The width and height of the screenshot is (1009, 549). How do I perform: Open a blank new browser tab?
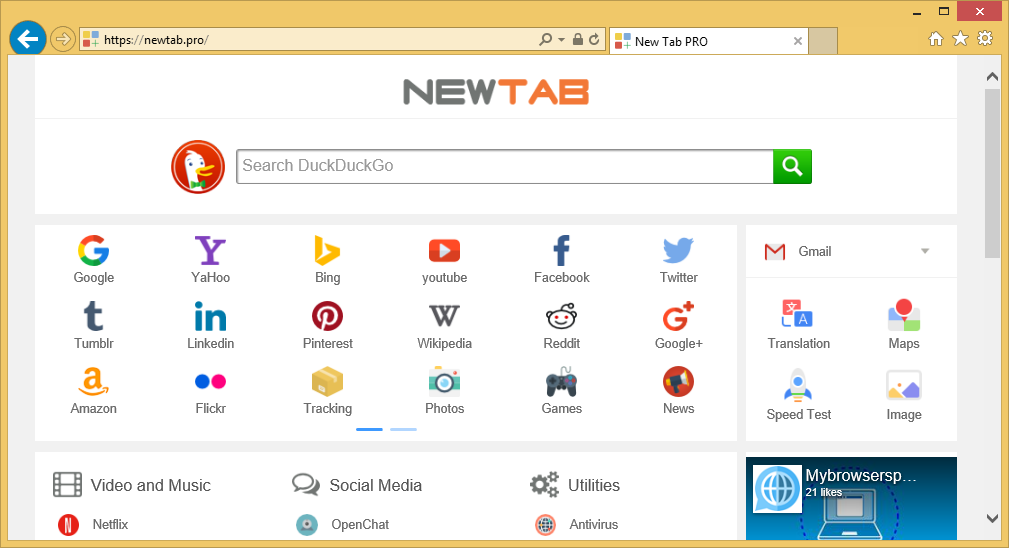pos(823,41)
